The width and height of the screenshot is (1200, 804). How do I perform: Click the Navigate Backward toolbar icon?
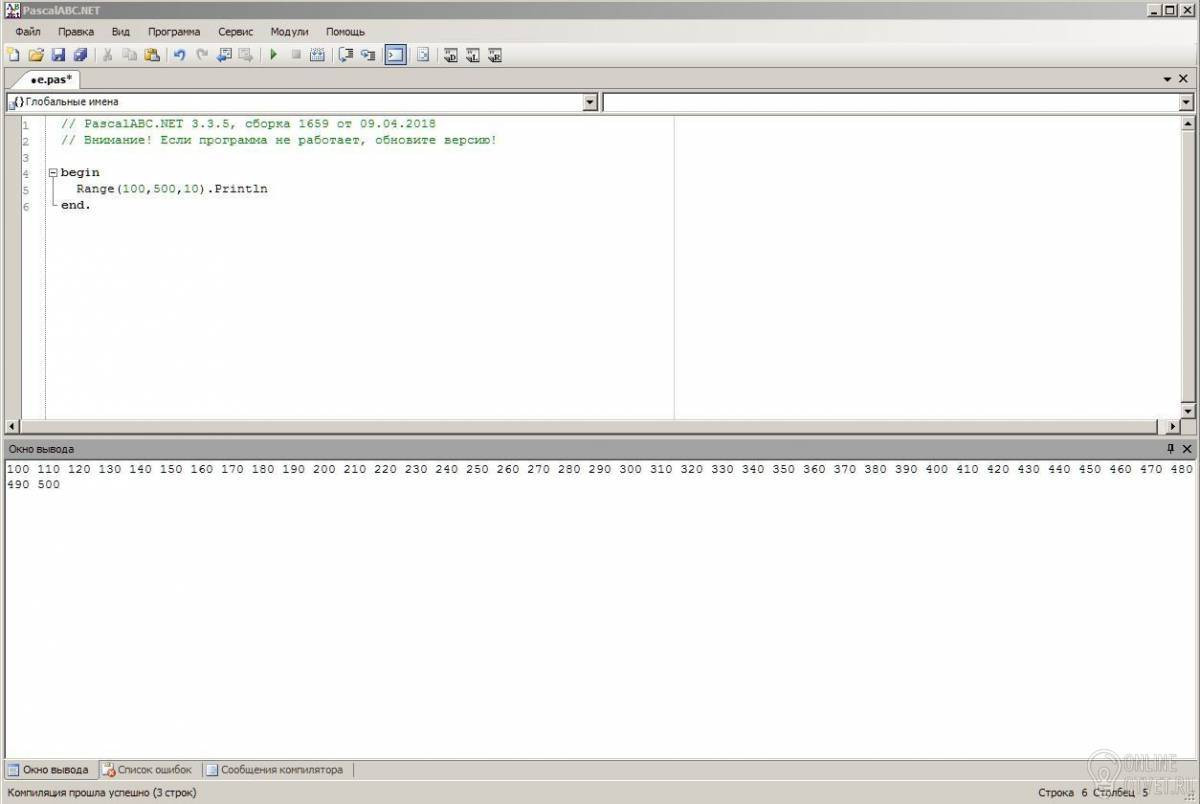[224, 55]
